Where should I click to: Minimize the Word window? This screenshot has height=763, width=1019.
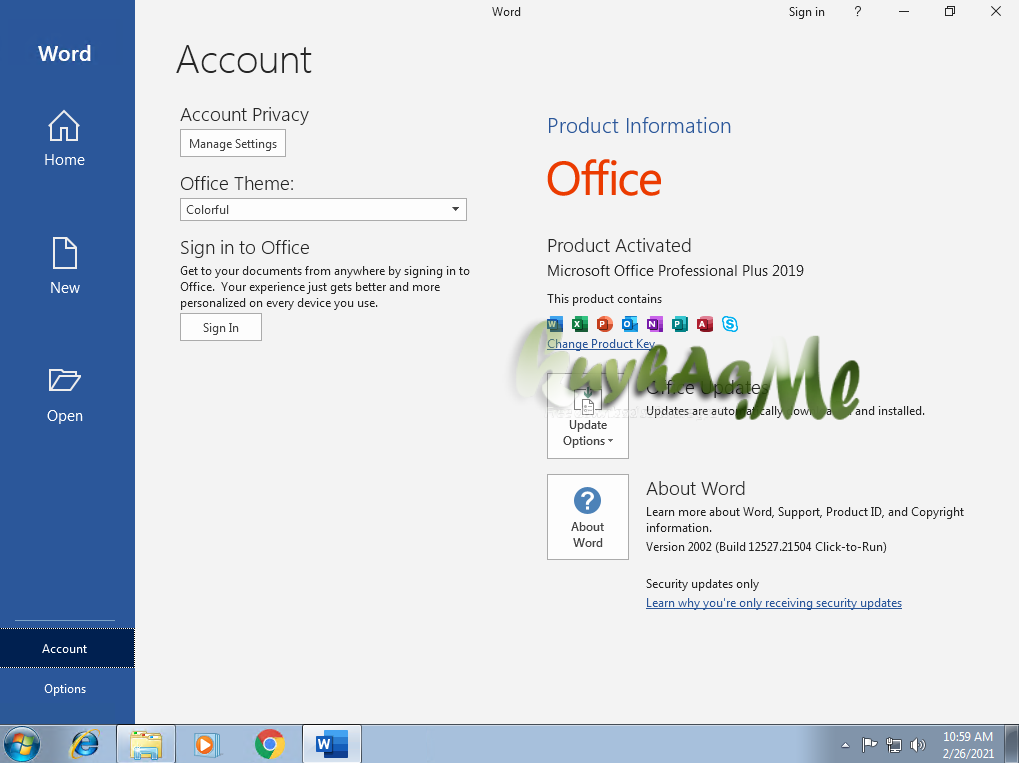click(903, 12)
